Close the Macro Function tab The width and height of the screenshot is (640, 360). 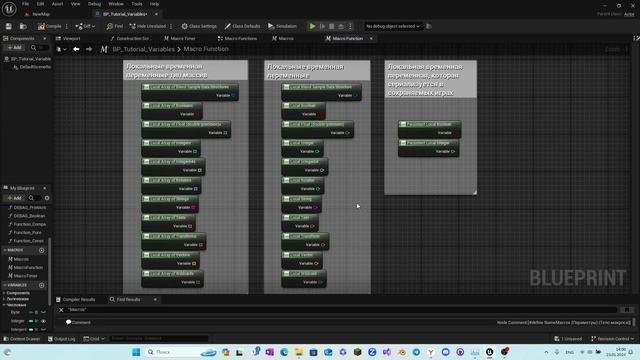pyautogui.click(x=371, y=38)
